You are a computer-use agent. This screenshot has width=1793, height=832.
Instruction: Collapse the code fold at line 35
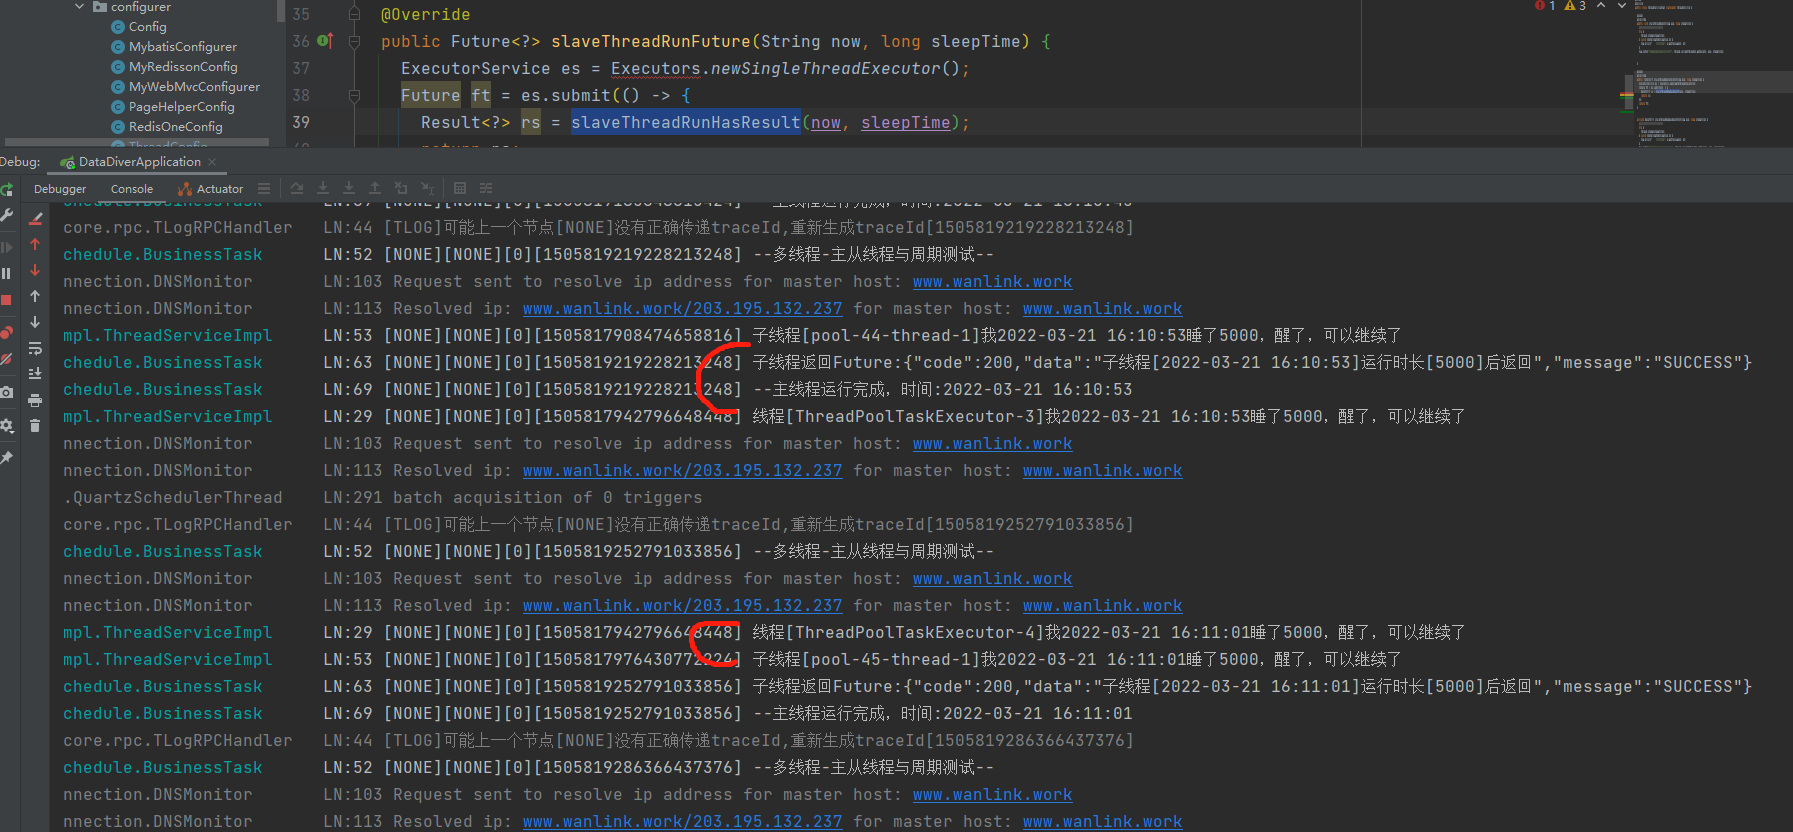(x=354, y=15)
